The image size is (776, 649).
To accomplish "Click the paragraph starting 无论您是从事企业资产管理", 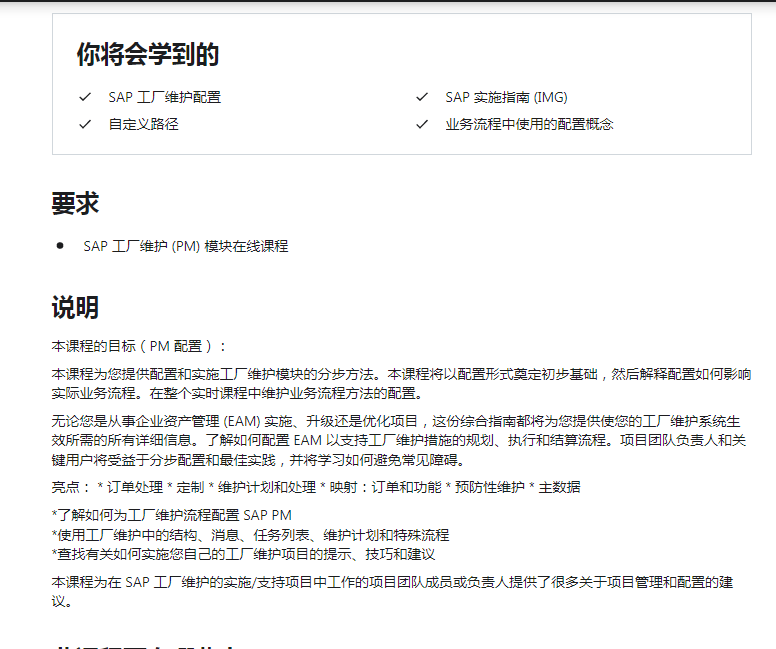I will tap(399, 441).
